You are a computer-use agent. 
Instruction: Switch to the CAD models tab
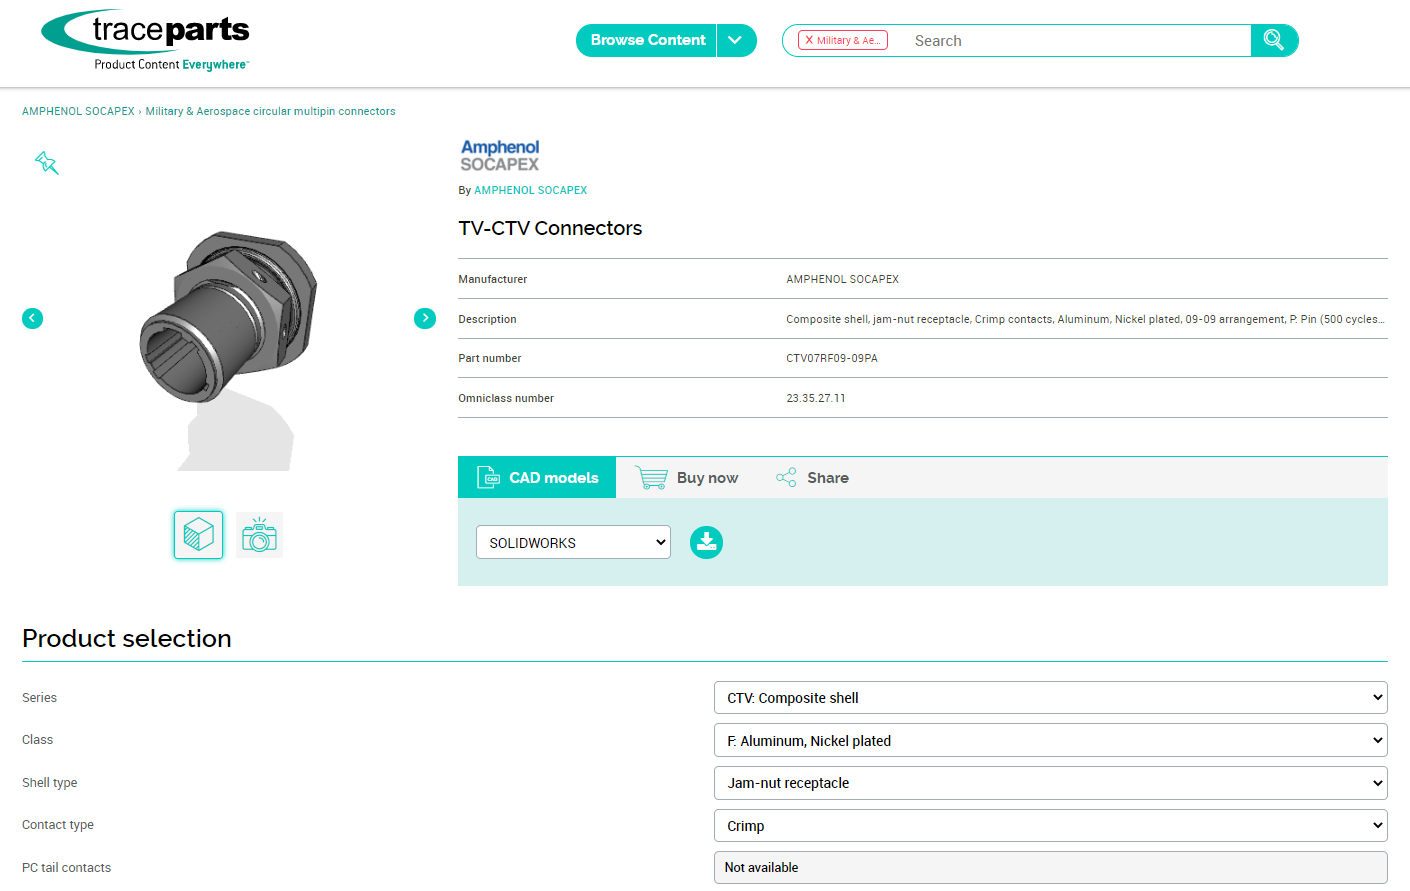pyautogui.click(x=537, y=478)
